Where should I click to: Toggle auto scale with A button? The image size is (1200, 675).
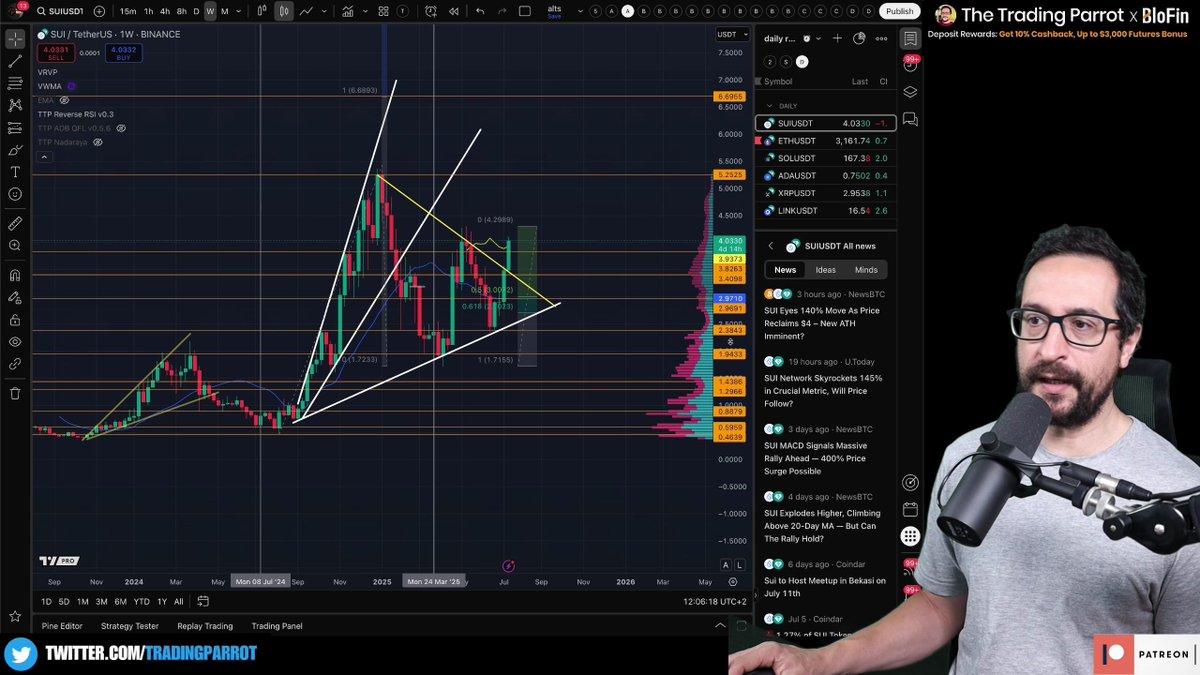(x=726, y=565)
